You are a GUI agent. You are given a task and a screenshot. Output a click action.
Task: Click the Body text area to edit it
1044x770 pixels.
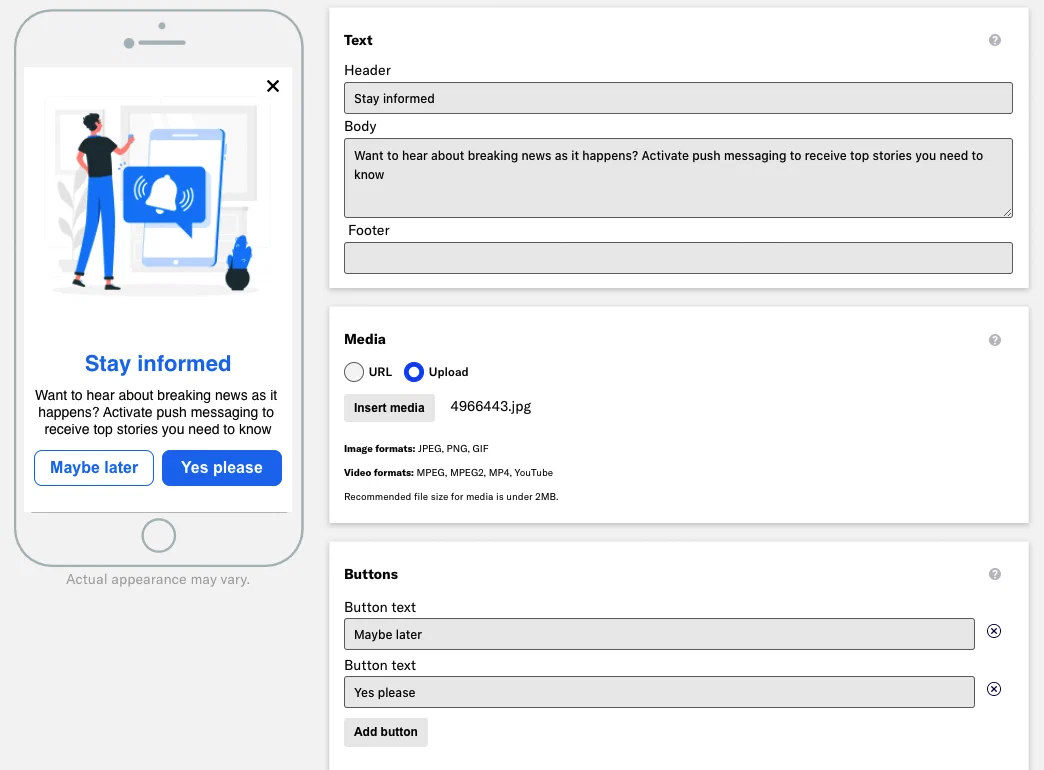pos(678,177)
